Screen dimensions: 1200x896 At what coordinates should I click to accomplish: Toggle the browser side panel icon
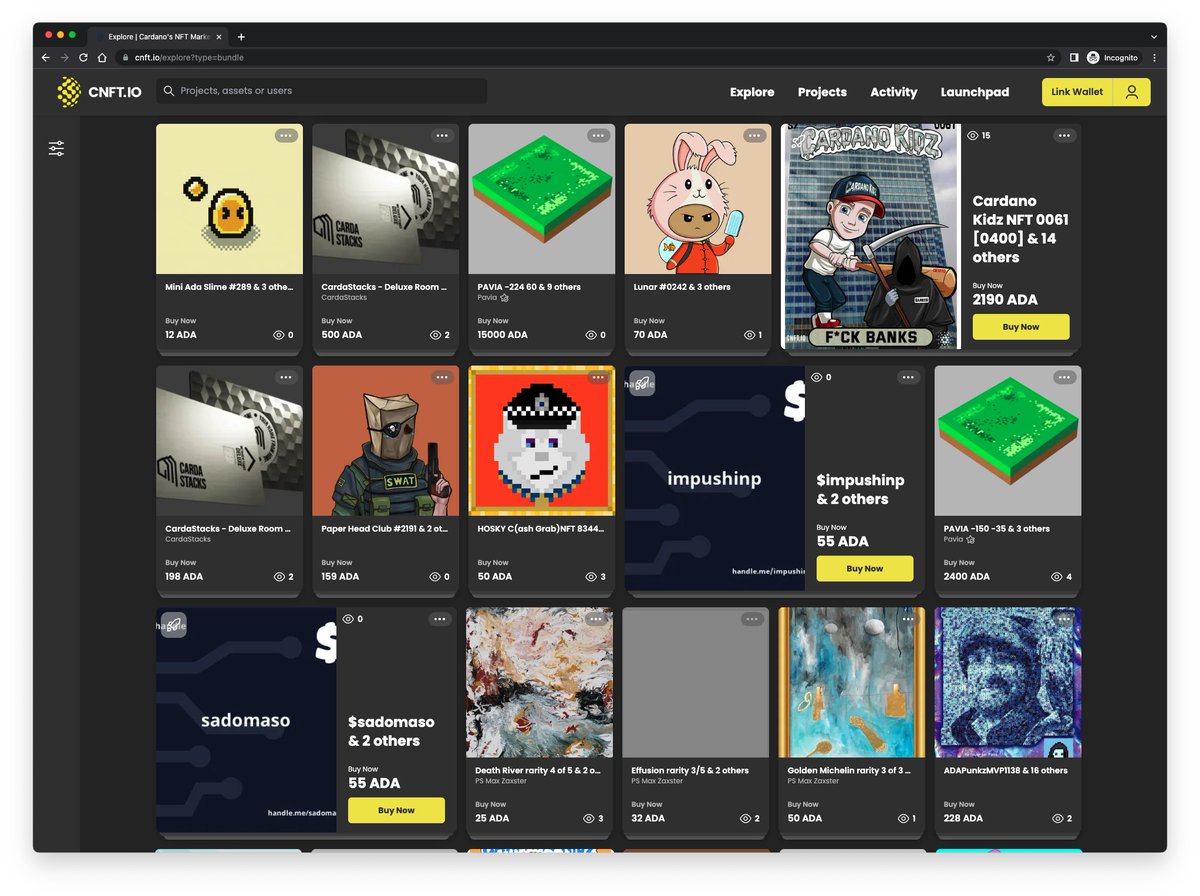coord(1074,58)
